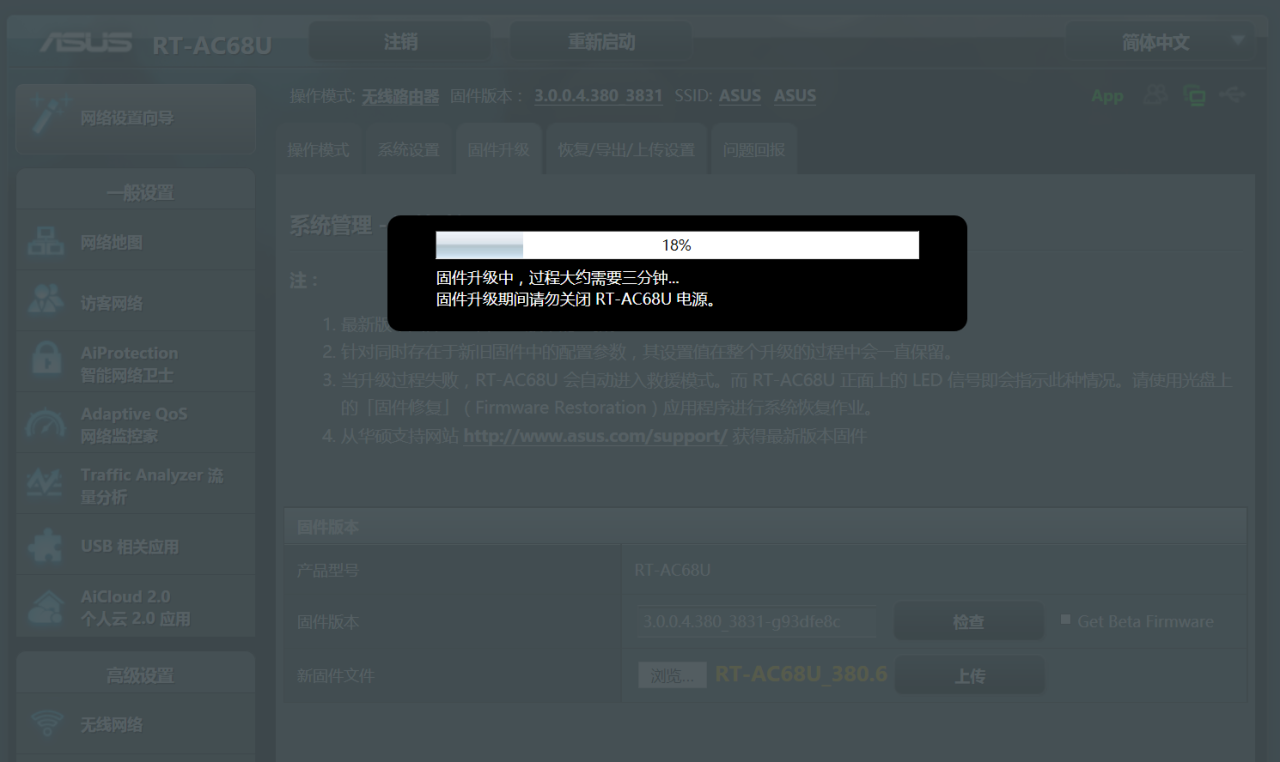Click the 重新启动 reboot button

601,42
